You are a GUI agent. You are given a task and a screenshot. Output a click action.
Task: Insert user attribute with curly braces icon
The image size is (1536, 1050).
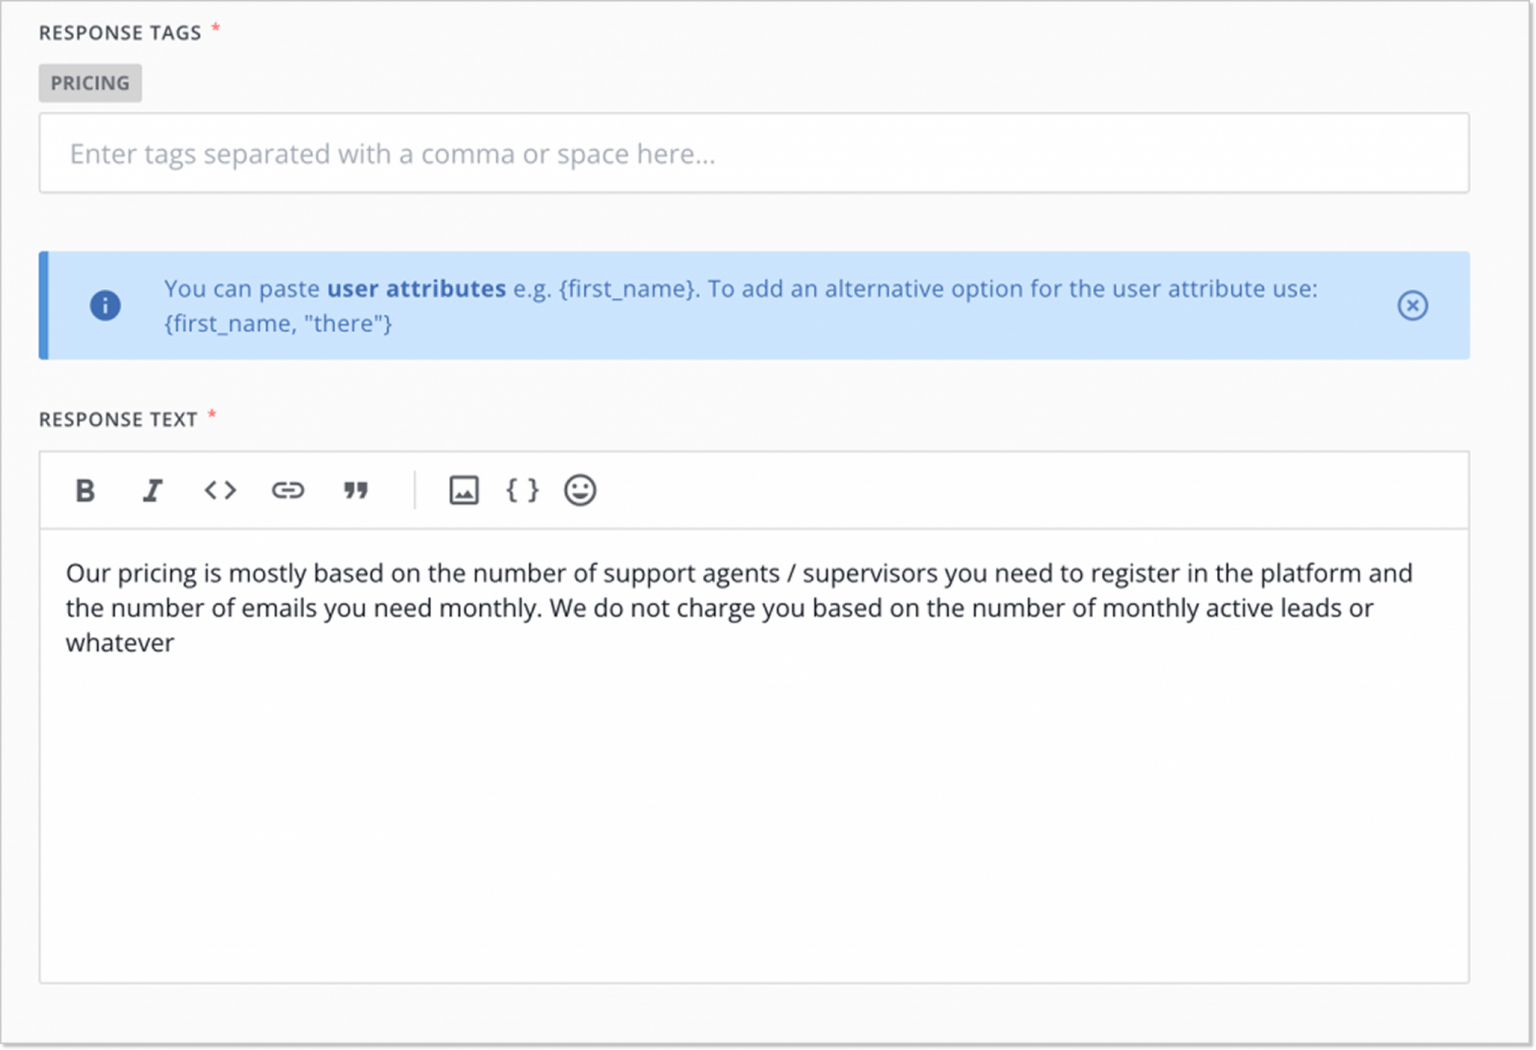(x=522, y=490)
